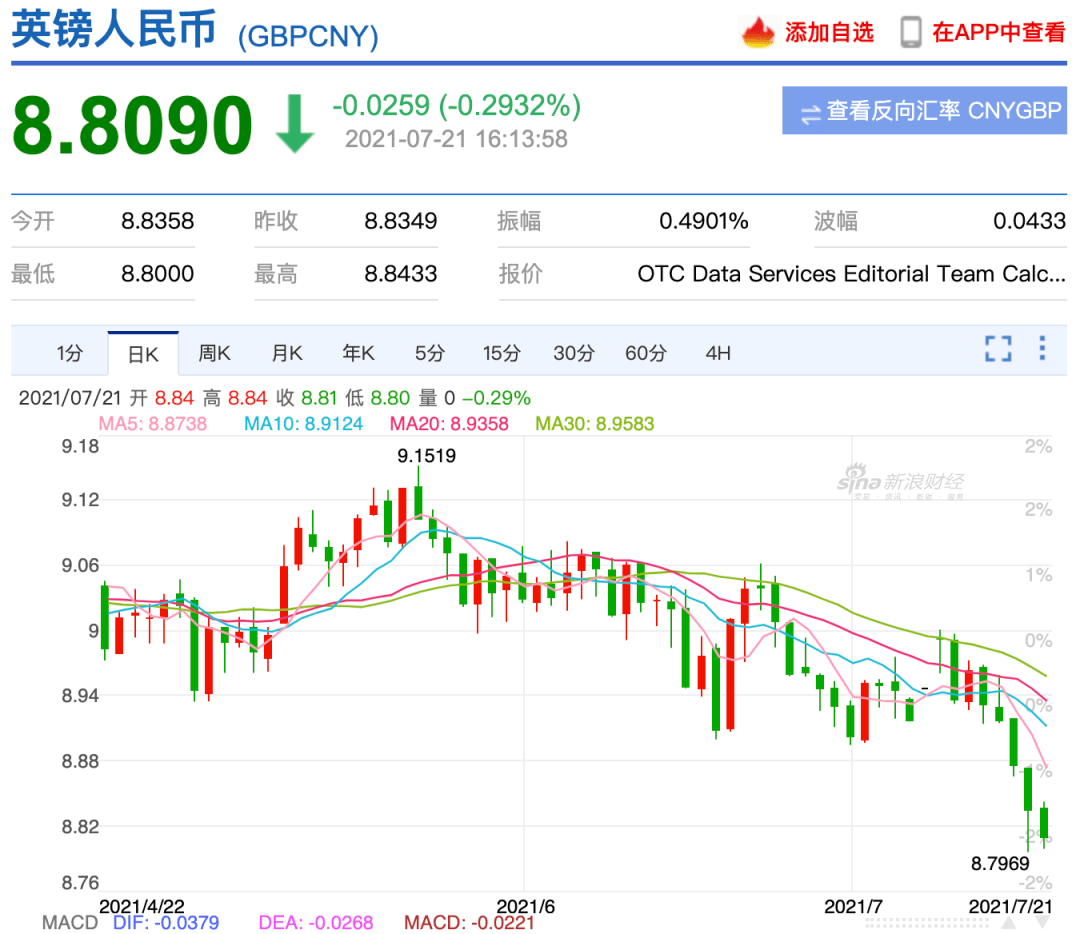Choose the 4H timeframe tab
The image size is (1080, 934).
click(717, 353)
